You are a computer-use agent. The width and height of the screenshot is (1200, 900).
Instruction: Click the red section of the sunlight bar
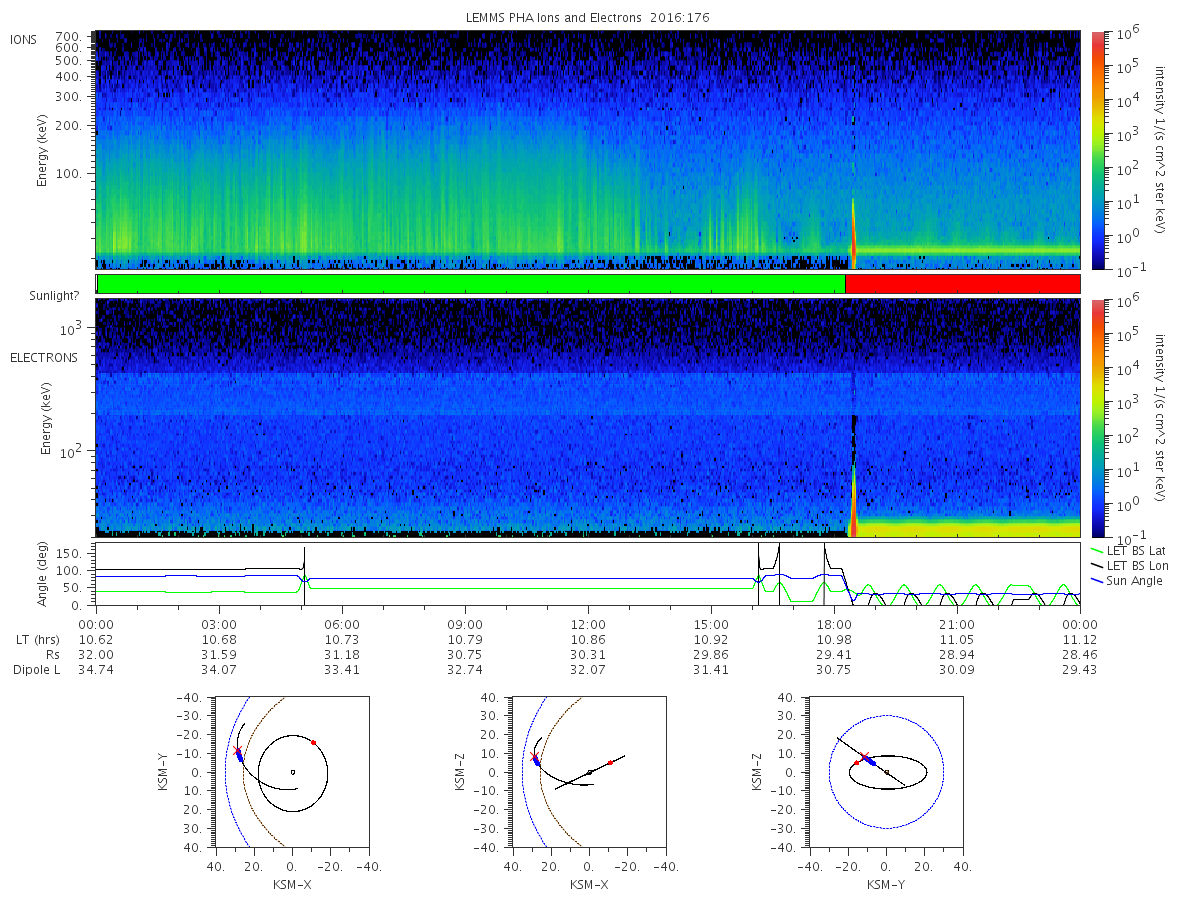[x=963, y=284]
